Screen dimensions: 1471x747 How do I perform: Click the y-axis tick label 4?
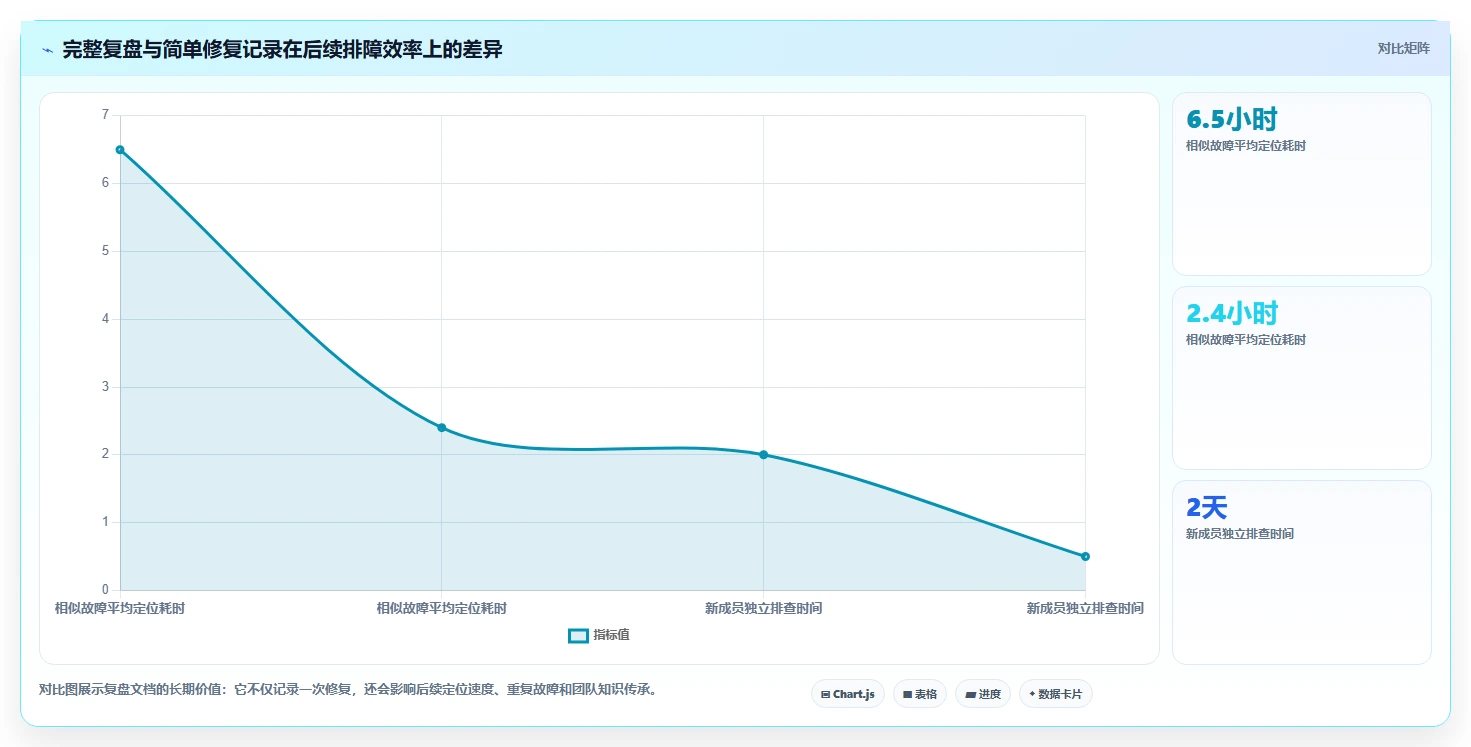pos(105,319)
